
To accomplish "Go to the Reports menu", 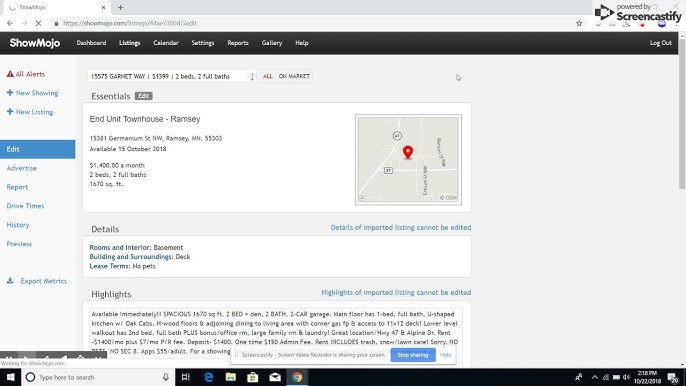I will coord(238,43).
